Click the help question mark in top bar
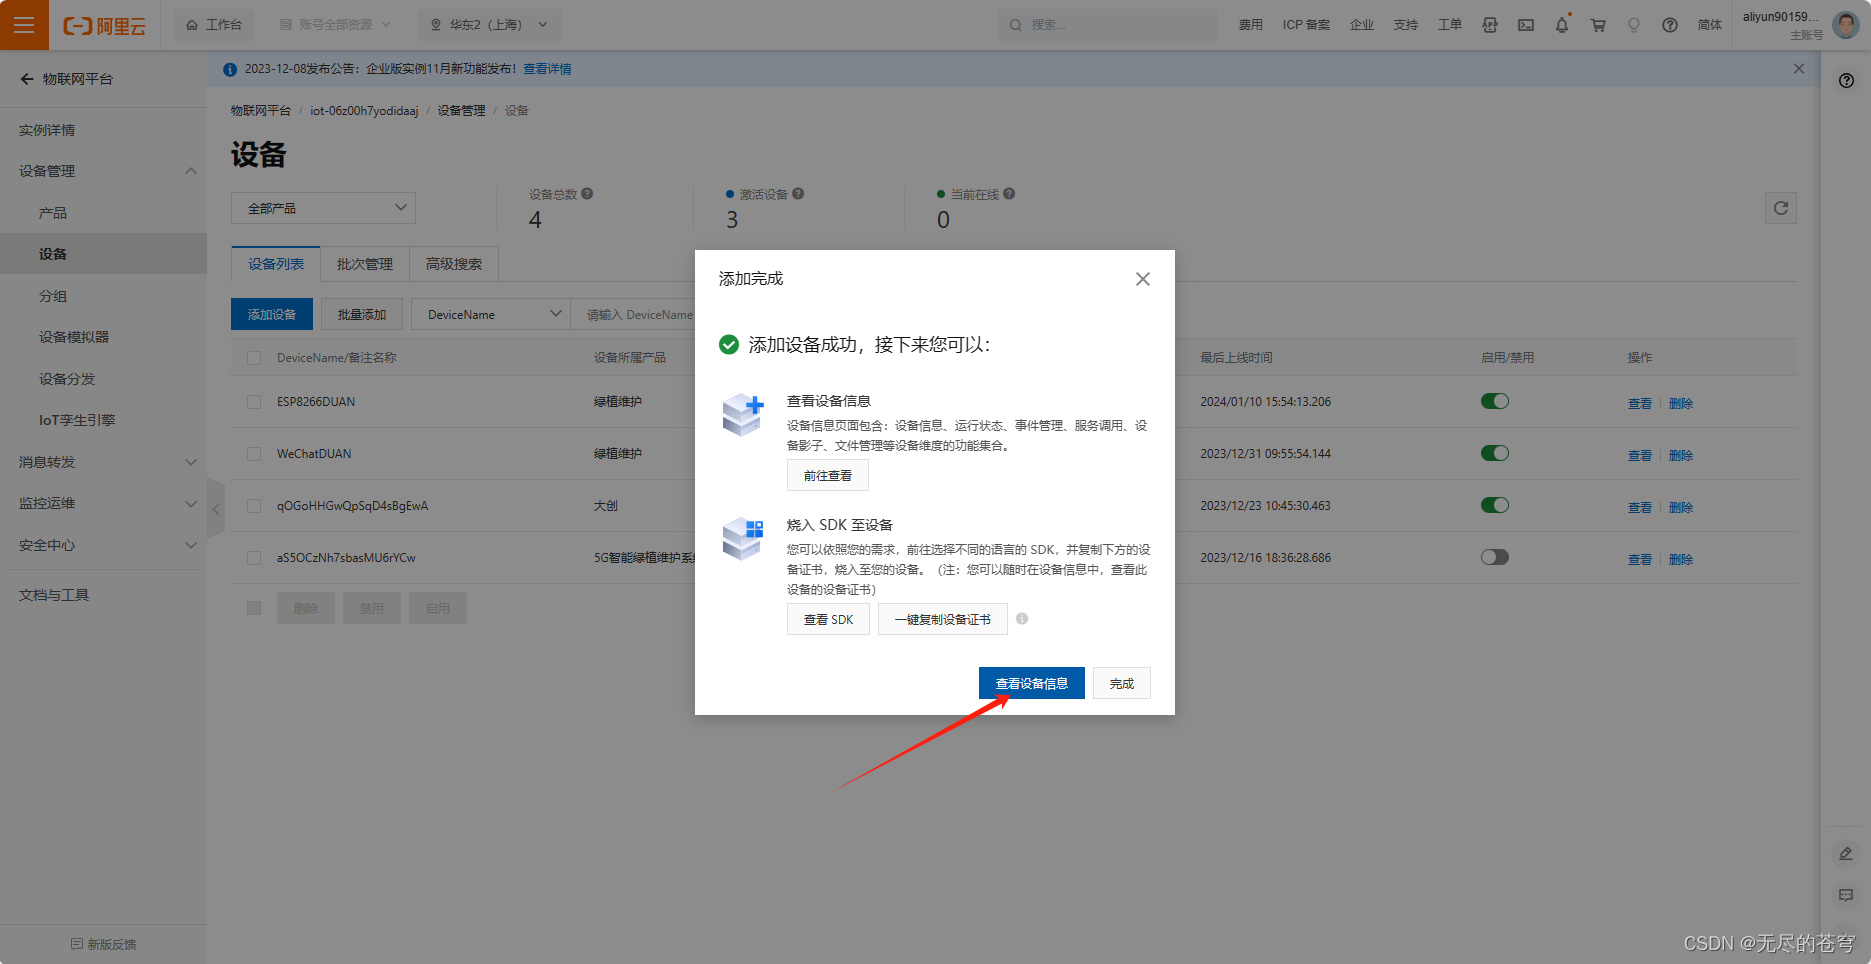1871x964 pixels. (1670, 25)
